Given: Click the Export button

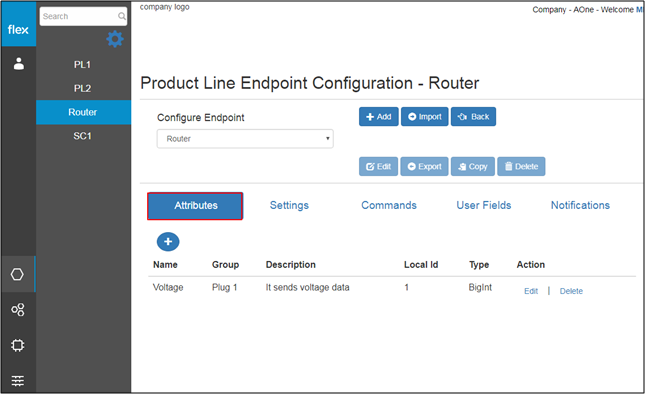Looking at the screenshot, I should [425, 167].
